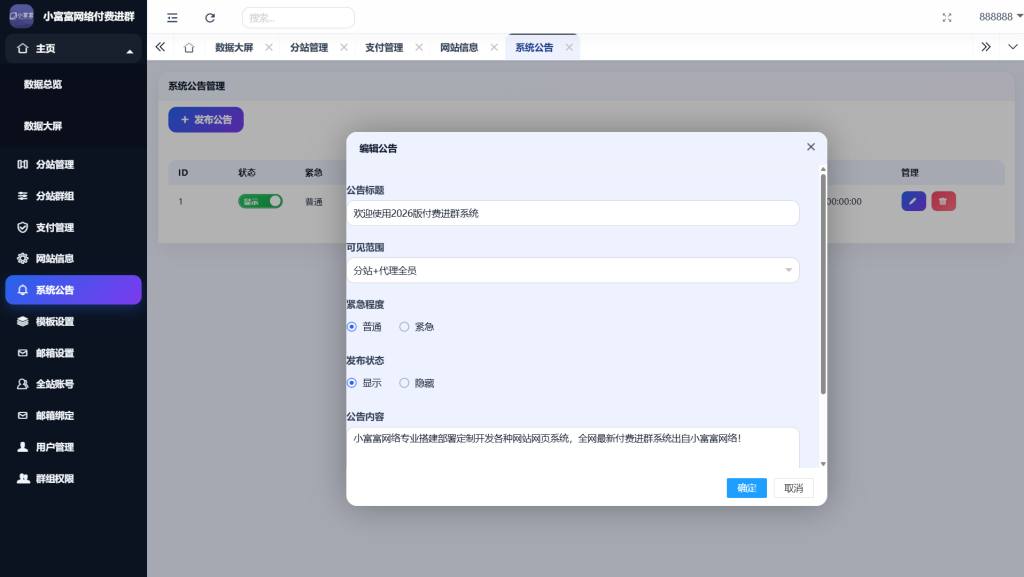Click the site logo in sidebar
Viewport: 1024px width, 577px height.
click(x=22, y=16)
